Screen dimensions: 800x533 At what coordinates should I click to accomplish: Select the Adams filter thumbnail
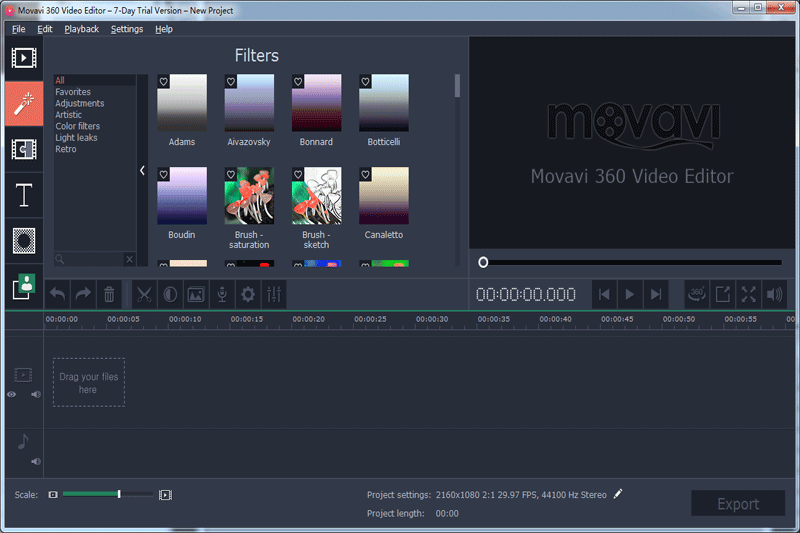pyautogui.click(x=182, y=103)
